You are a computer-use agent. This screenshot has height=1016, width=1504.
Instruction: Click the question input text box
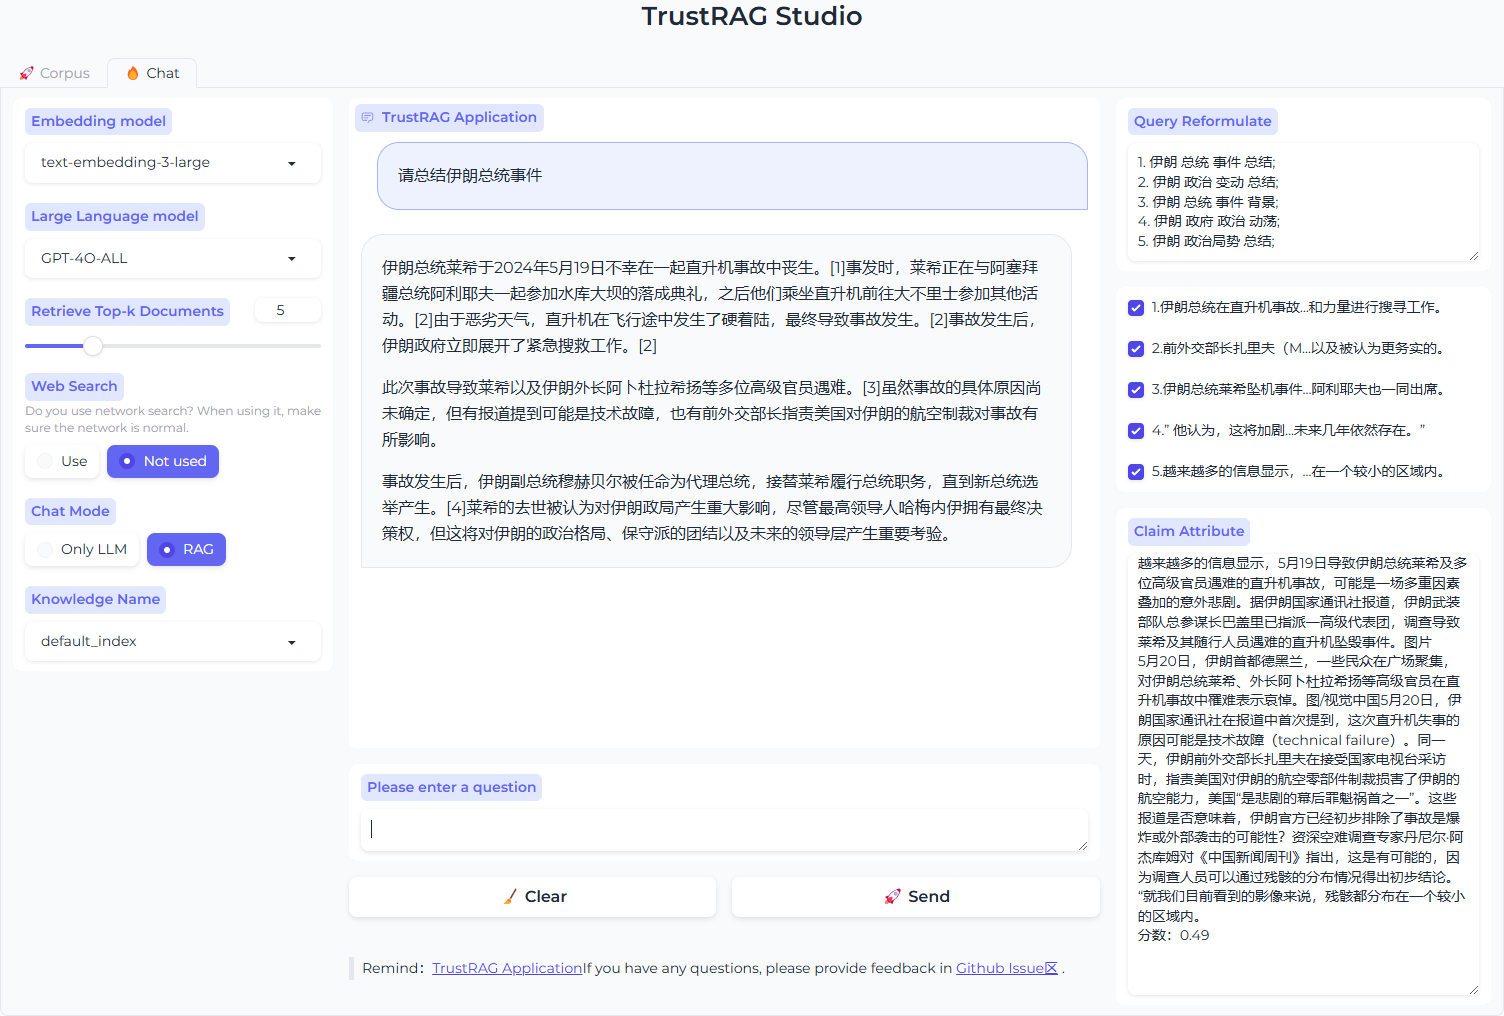(725, 830)
